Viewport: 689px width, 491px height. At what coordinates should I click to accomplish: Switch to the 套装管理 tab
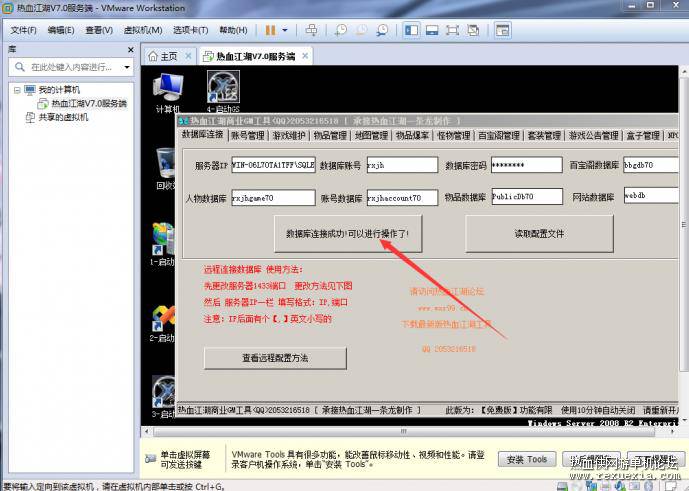click(544, 135)
